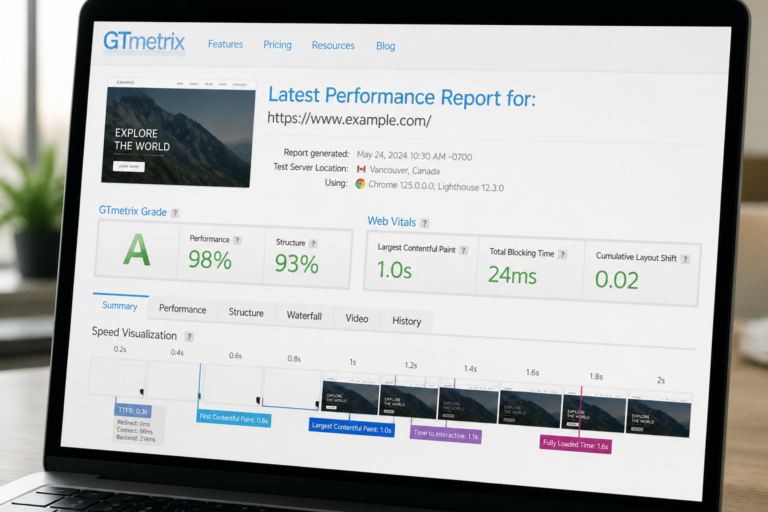
Task: Click the Redirect: 0ms detail text
Action: pyautogui.click(x=134, y=423)
